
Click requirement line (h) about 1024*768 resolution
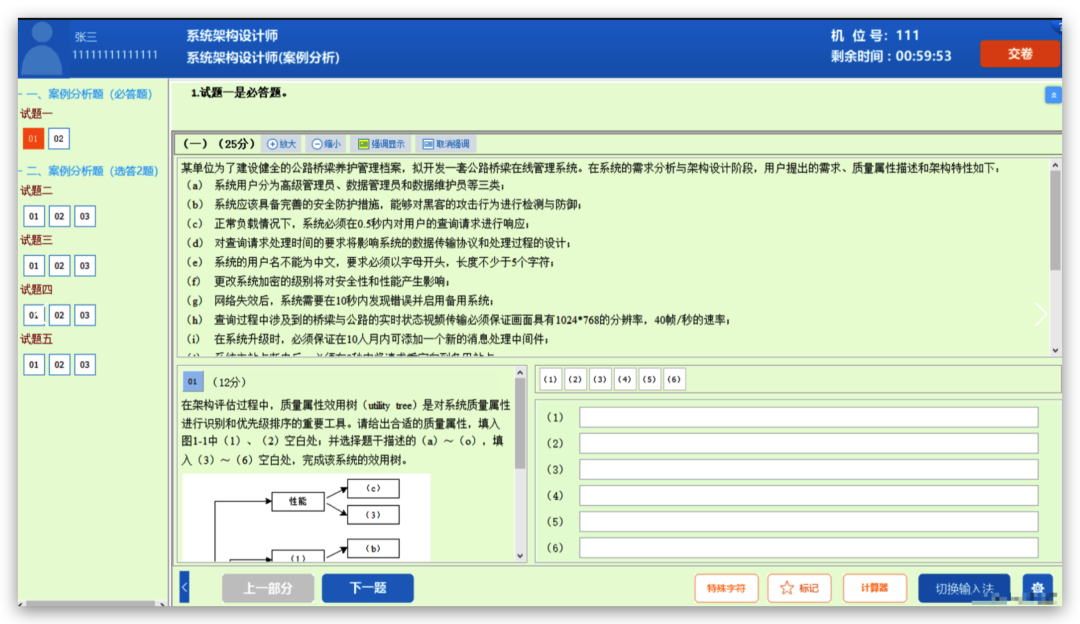point(458,320)
